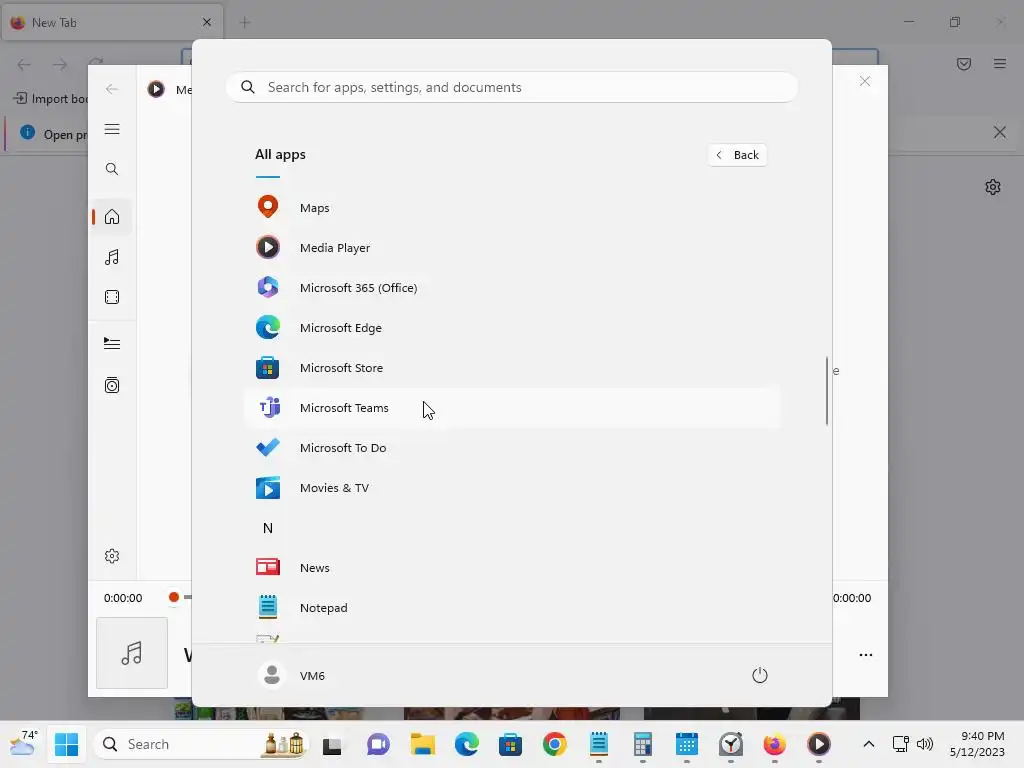Select the New Tab tab in Firefox
1024x768 pixels.
[x=112, y=22]
